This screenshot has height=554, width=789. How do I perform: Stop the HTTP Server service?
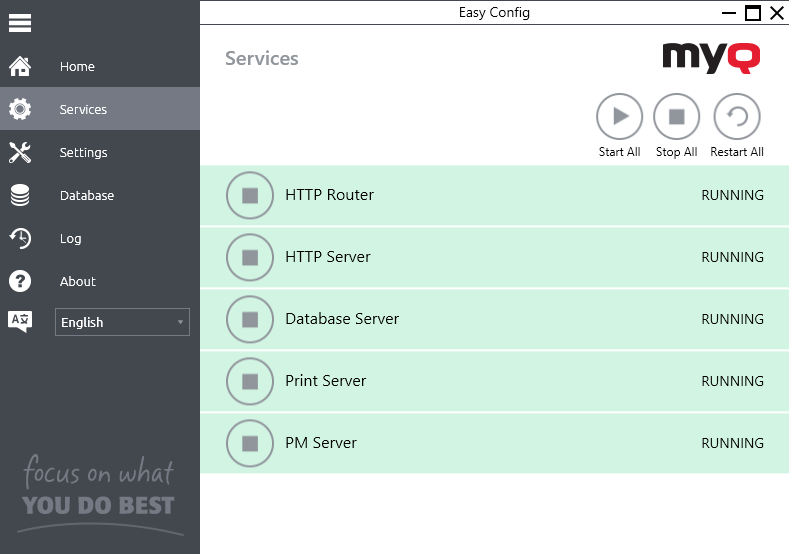tap(250, 258)
